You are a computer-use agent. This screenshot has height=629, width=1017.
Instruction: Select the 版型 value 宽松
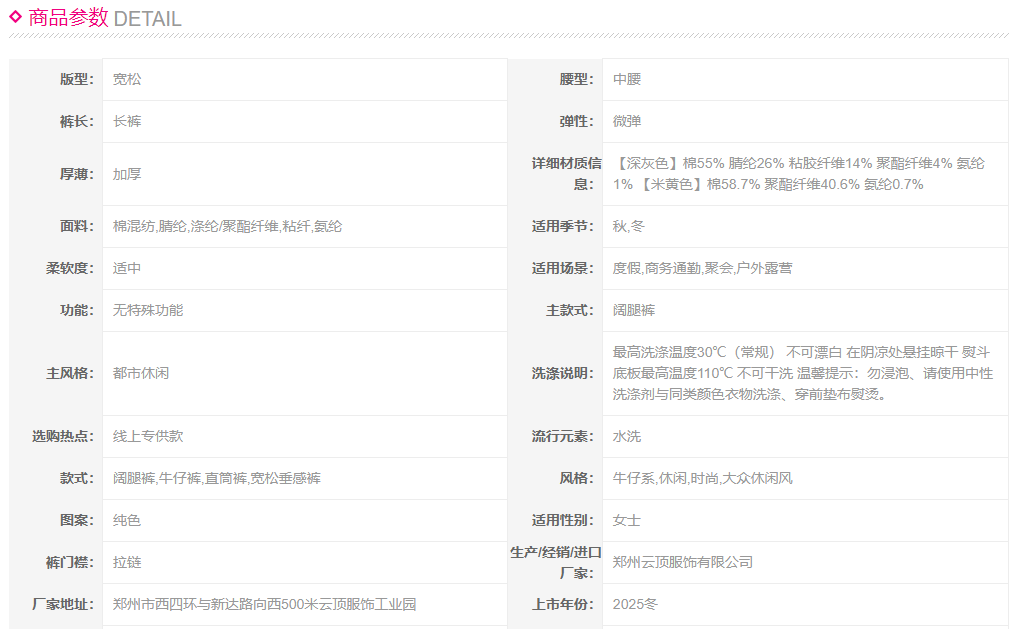pos(127,79)
